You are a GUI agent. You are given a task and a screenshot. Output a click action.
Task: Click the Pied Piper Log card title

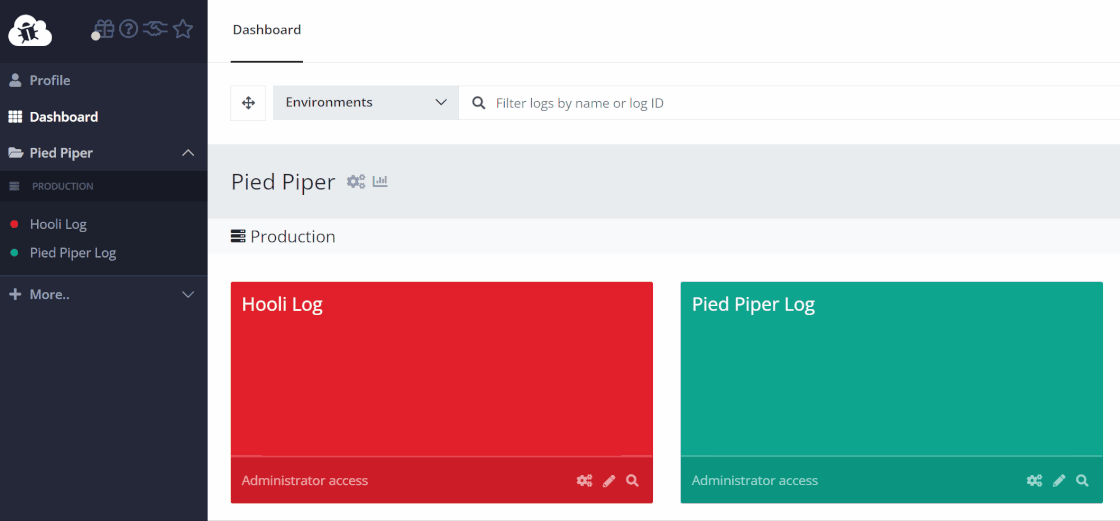click(x=754, y=305)
